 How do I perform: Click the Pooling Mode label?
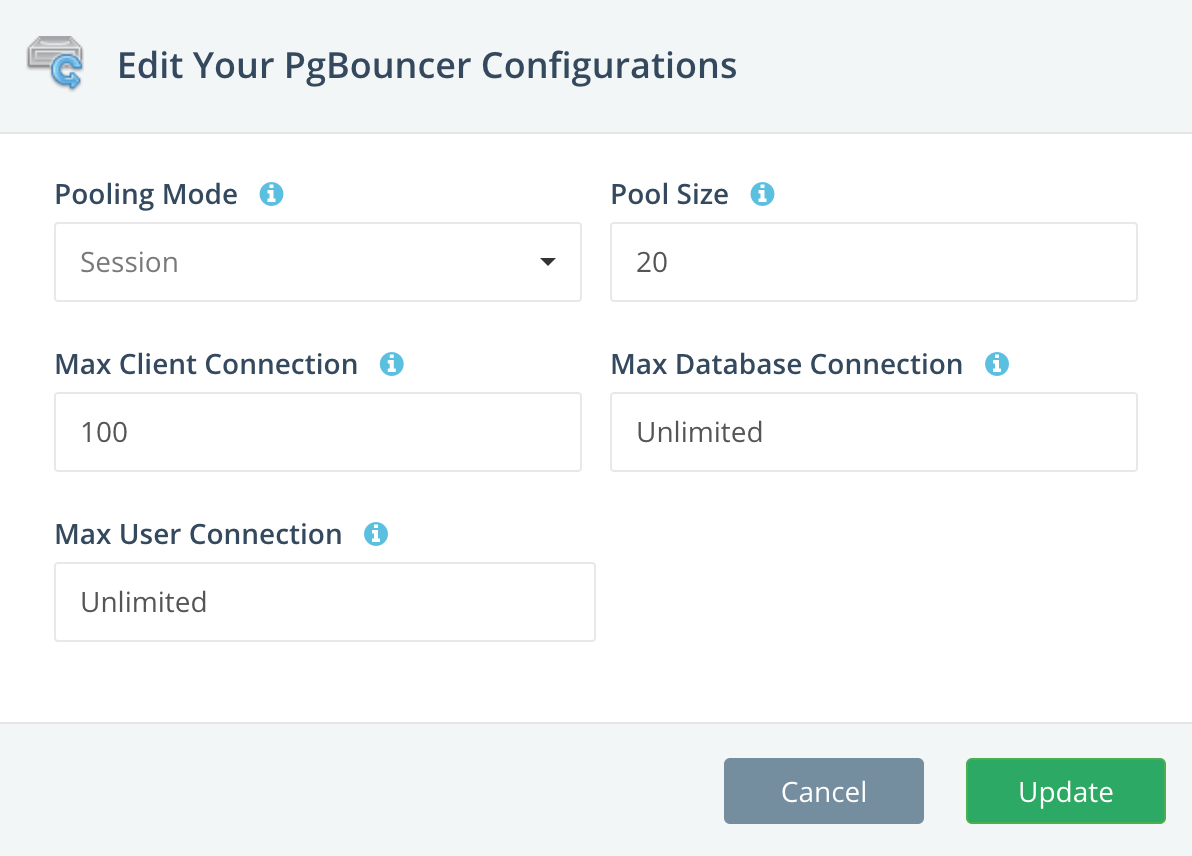click(x=146, y=193)
